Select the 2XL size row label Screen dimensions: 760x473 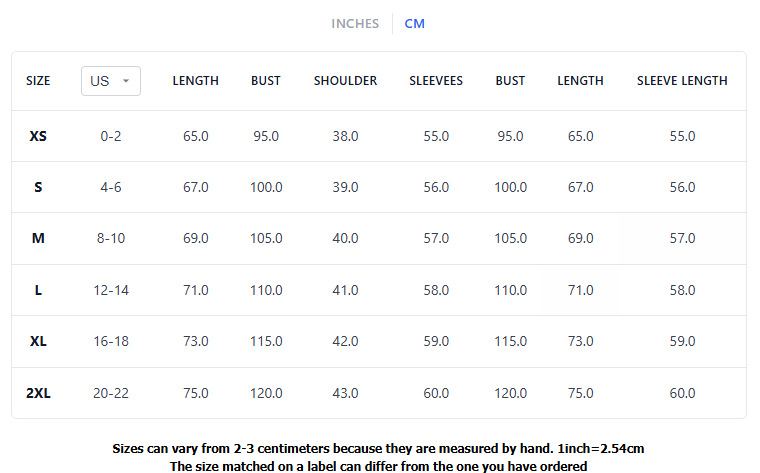point(38,393)
